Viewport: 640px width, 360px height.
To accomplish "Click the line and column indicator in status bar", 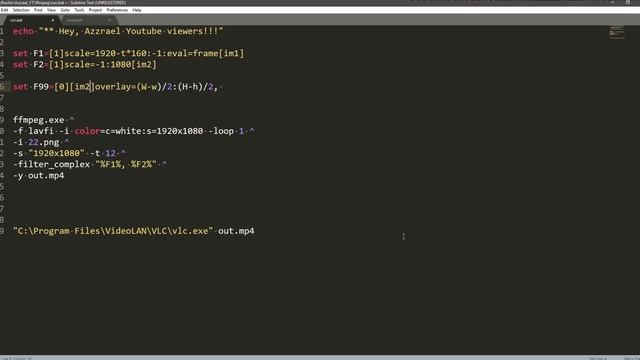I will click(16, 358).
